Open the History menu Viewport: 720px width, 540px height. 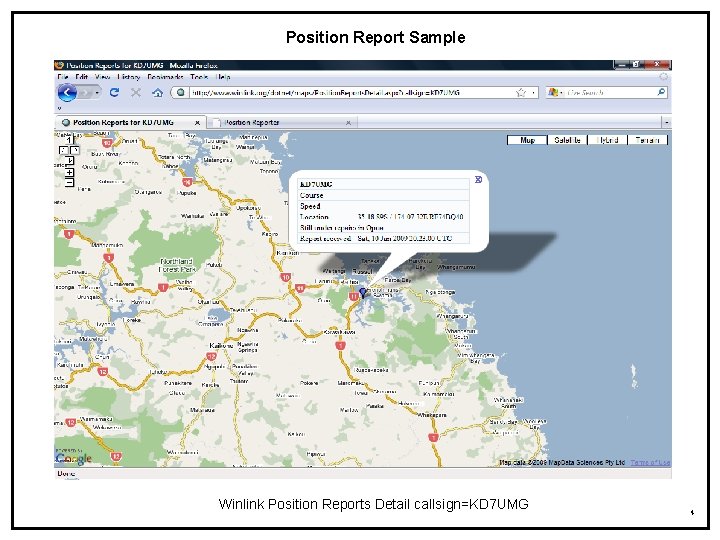(x=129, y=77)
